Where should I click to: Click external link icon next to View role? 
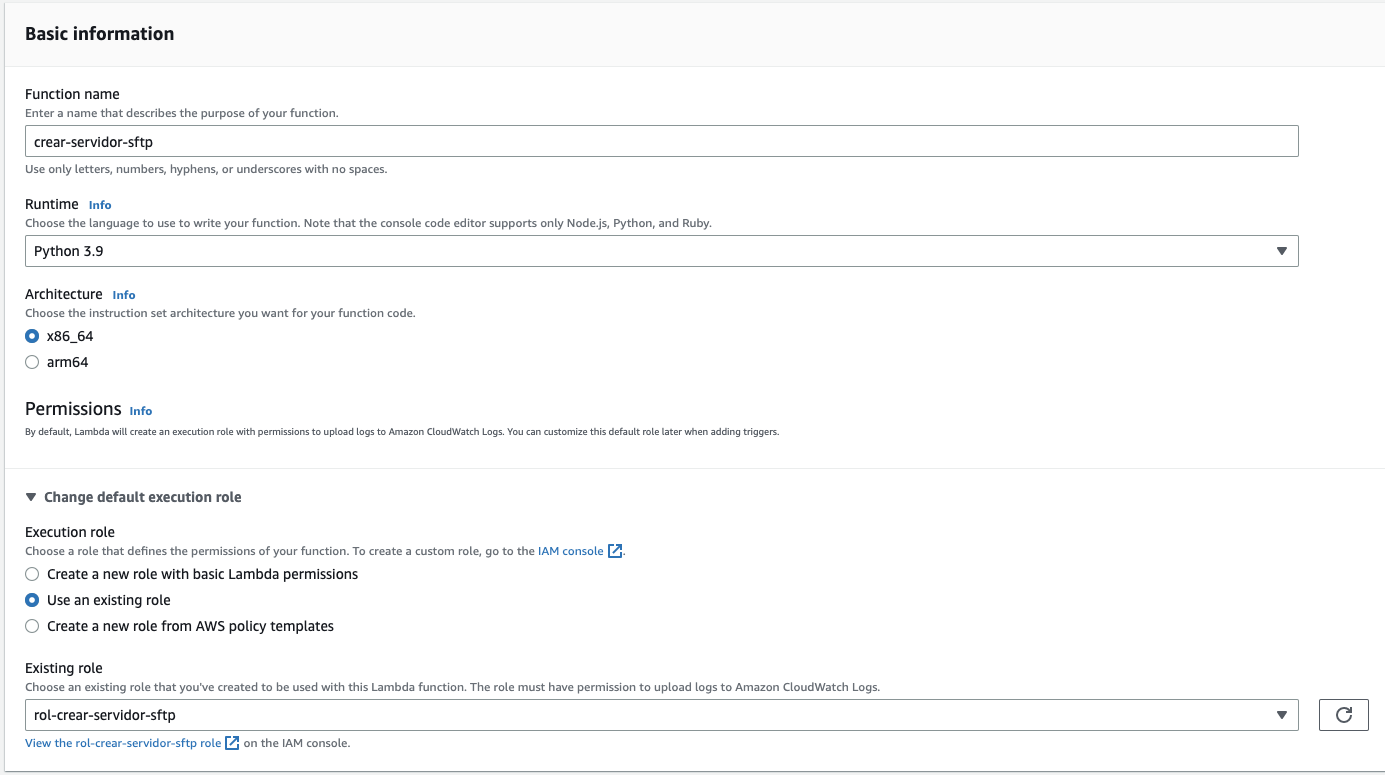click(x=232, y=743)
